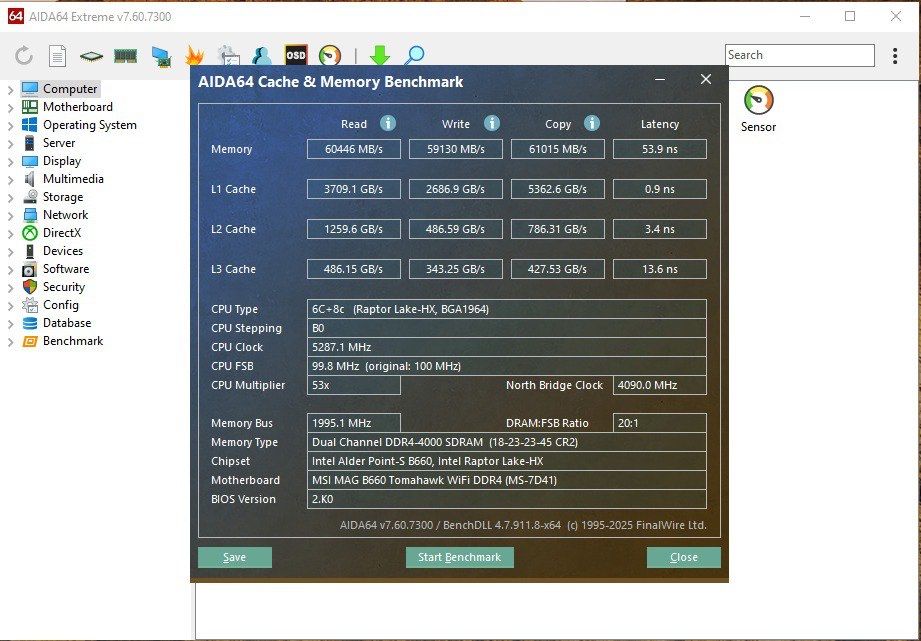Click the memory module toolbar icon
Screen dimensions: 921x641
tap(125, 56)
